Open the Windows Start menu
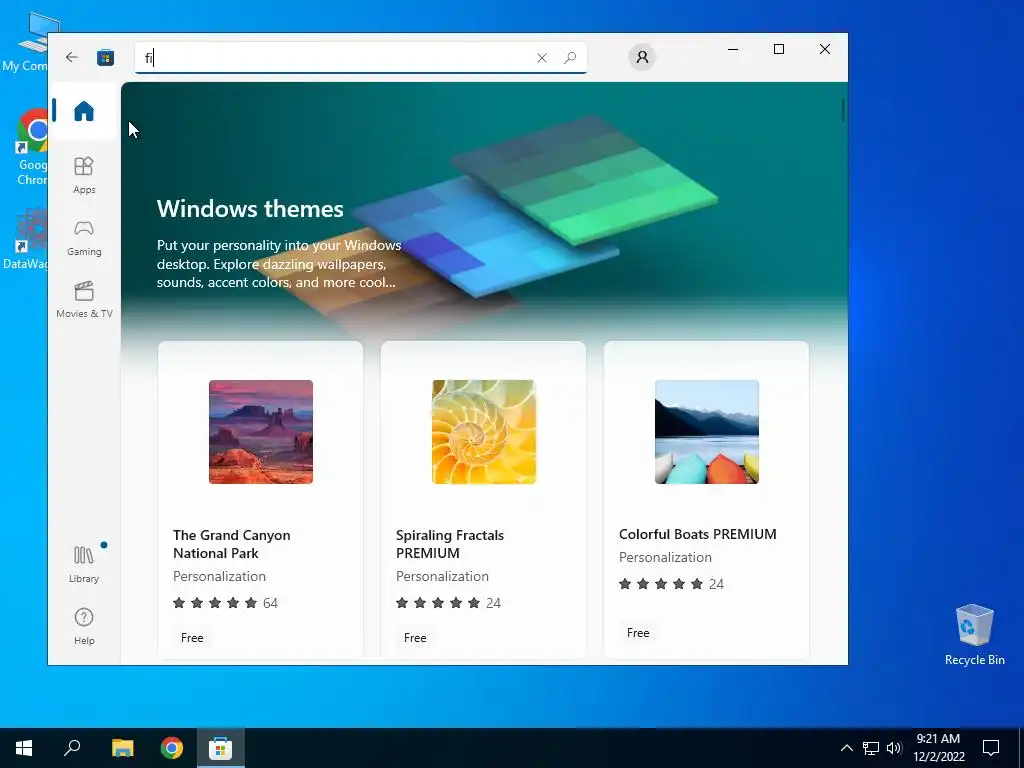The image size is (1024, 768). pos(24,748)
